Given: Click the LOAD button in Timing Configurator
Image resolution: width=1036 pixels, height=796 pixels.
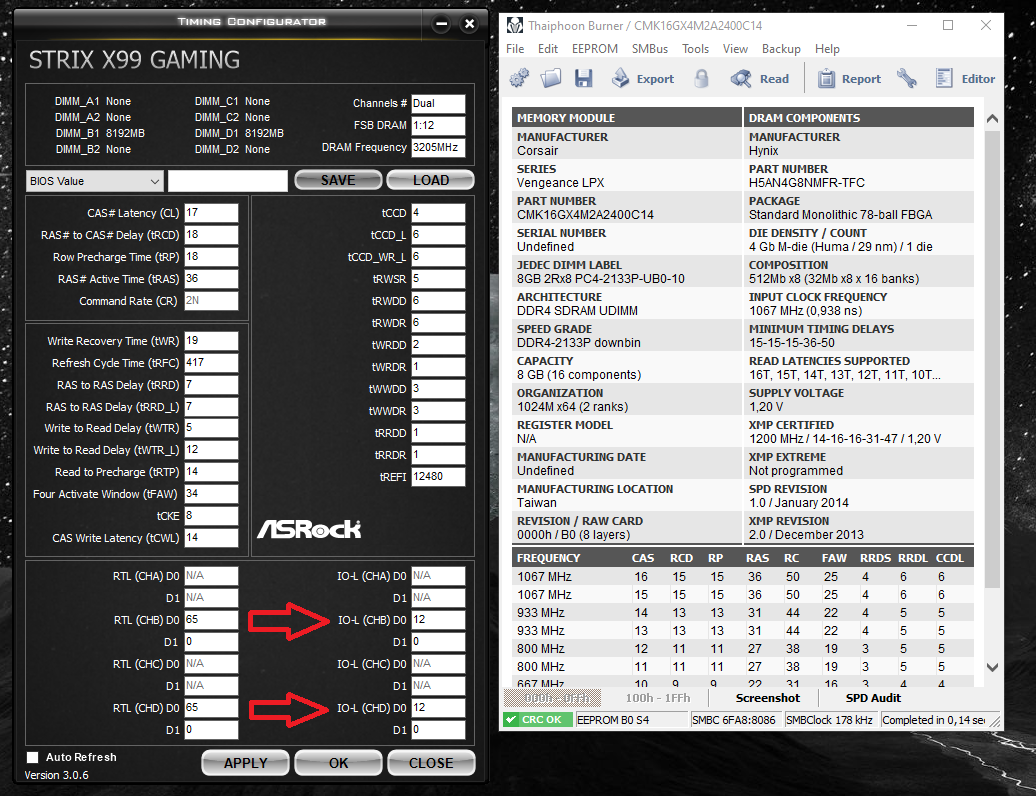Looking at the screenshot, I should point(431,180).
